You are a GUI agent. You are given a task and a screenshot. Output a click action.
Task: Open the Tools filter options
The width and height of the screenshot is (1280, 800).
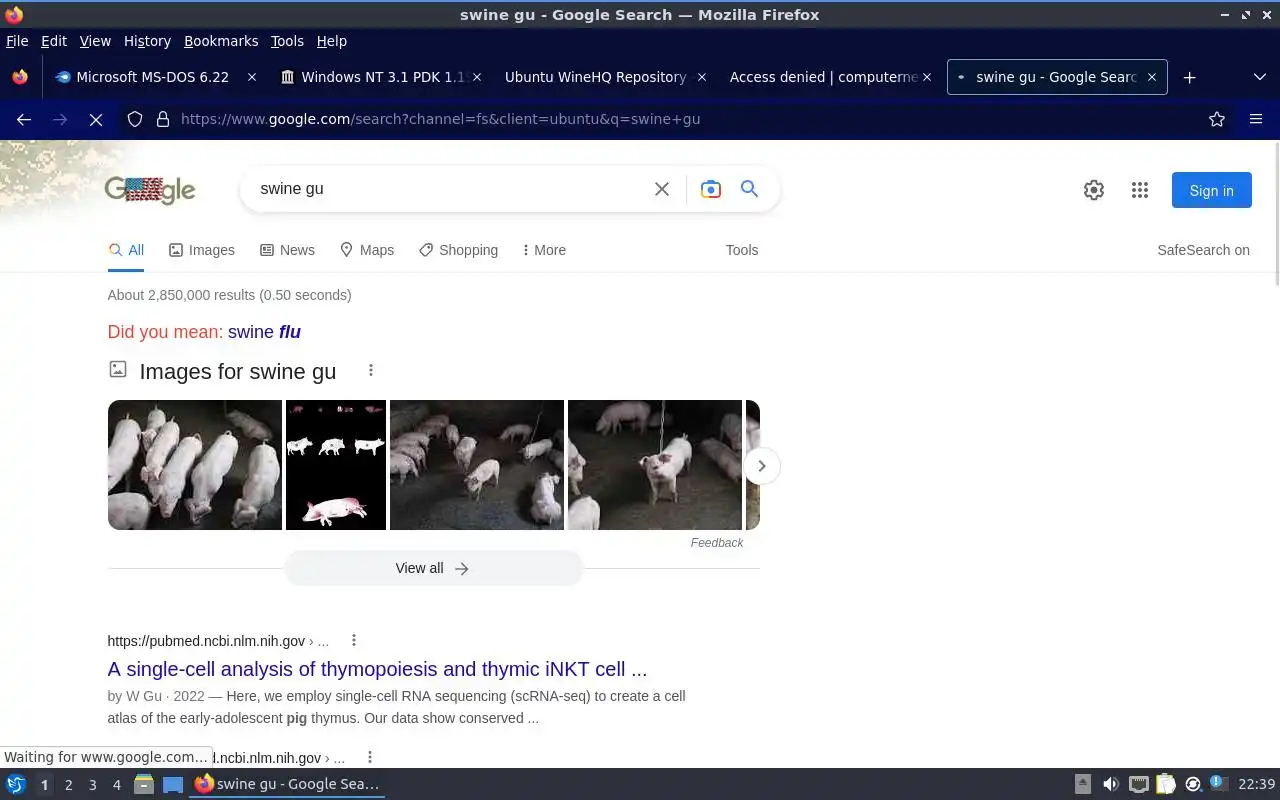(x=742, y=250)
